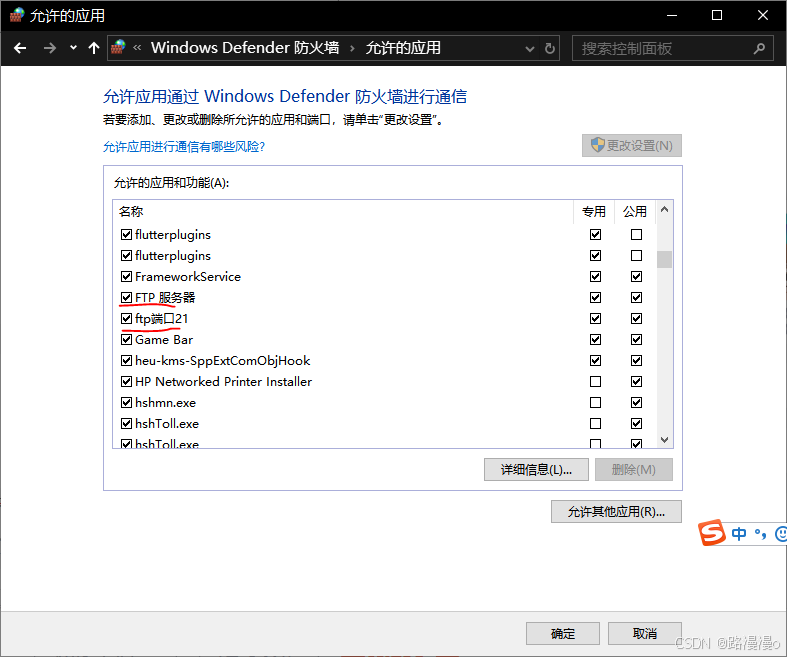
Task: Click the 更改设置(N) button
Action: (631, 146)
